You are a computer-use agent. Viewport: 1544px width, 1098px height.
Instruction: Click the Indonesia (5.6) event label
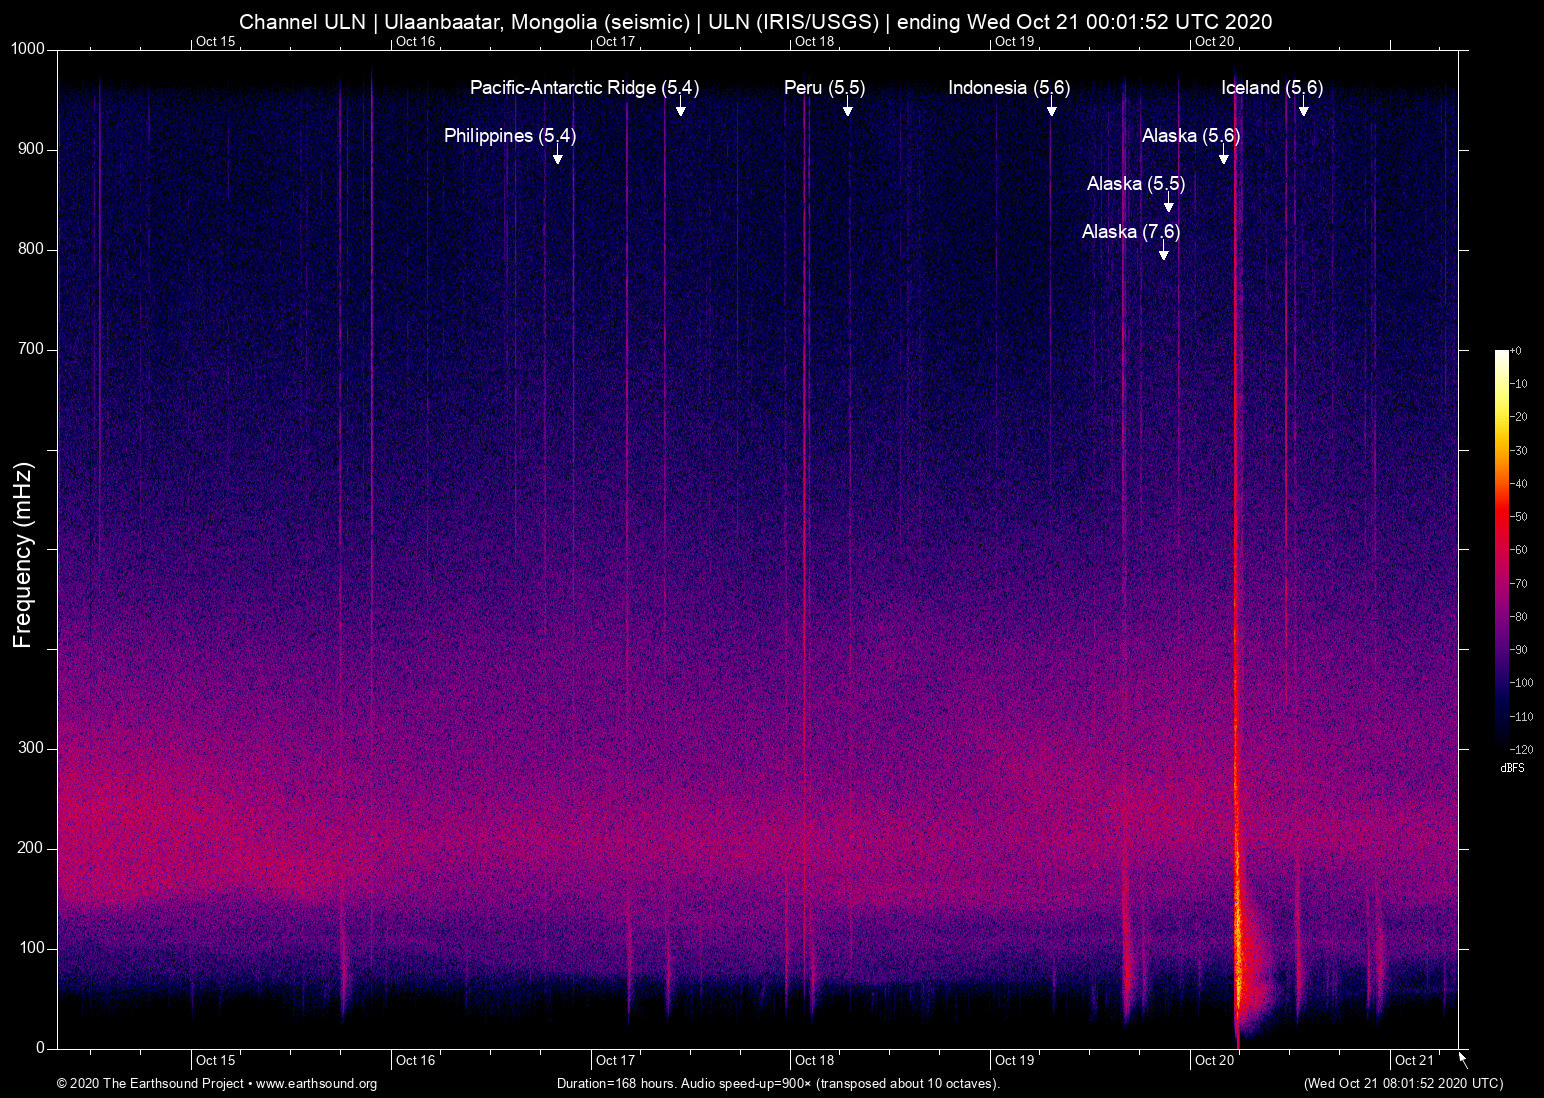pos(1009,88)
